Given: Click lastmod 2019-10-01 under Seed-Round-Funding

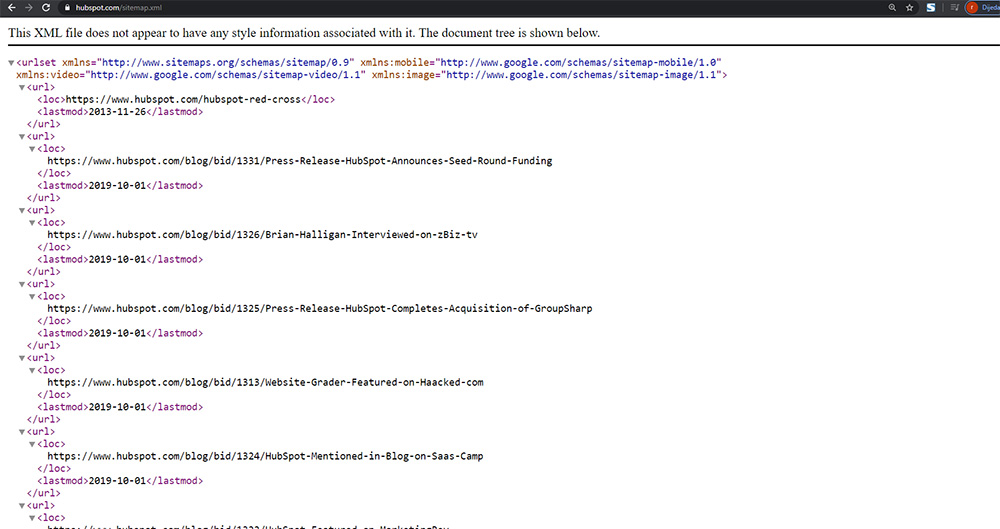Looking at the screenshot, I should tap(117, 186).
